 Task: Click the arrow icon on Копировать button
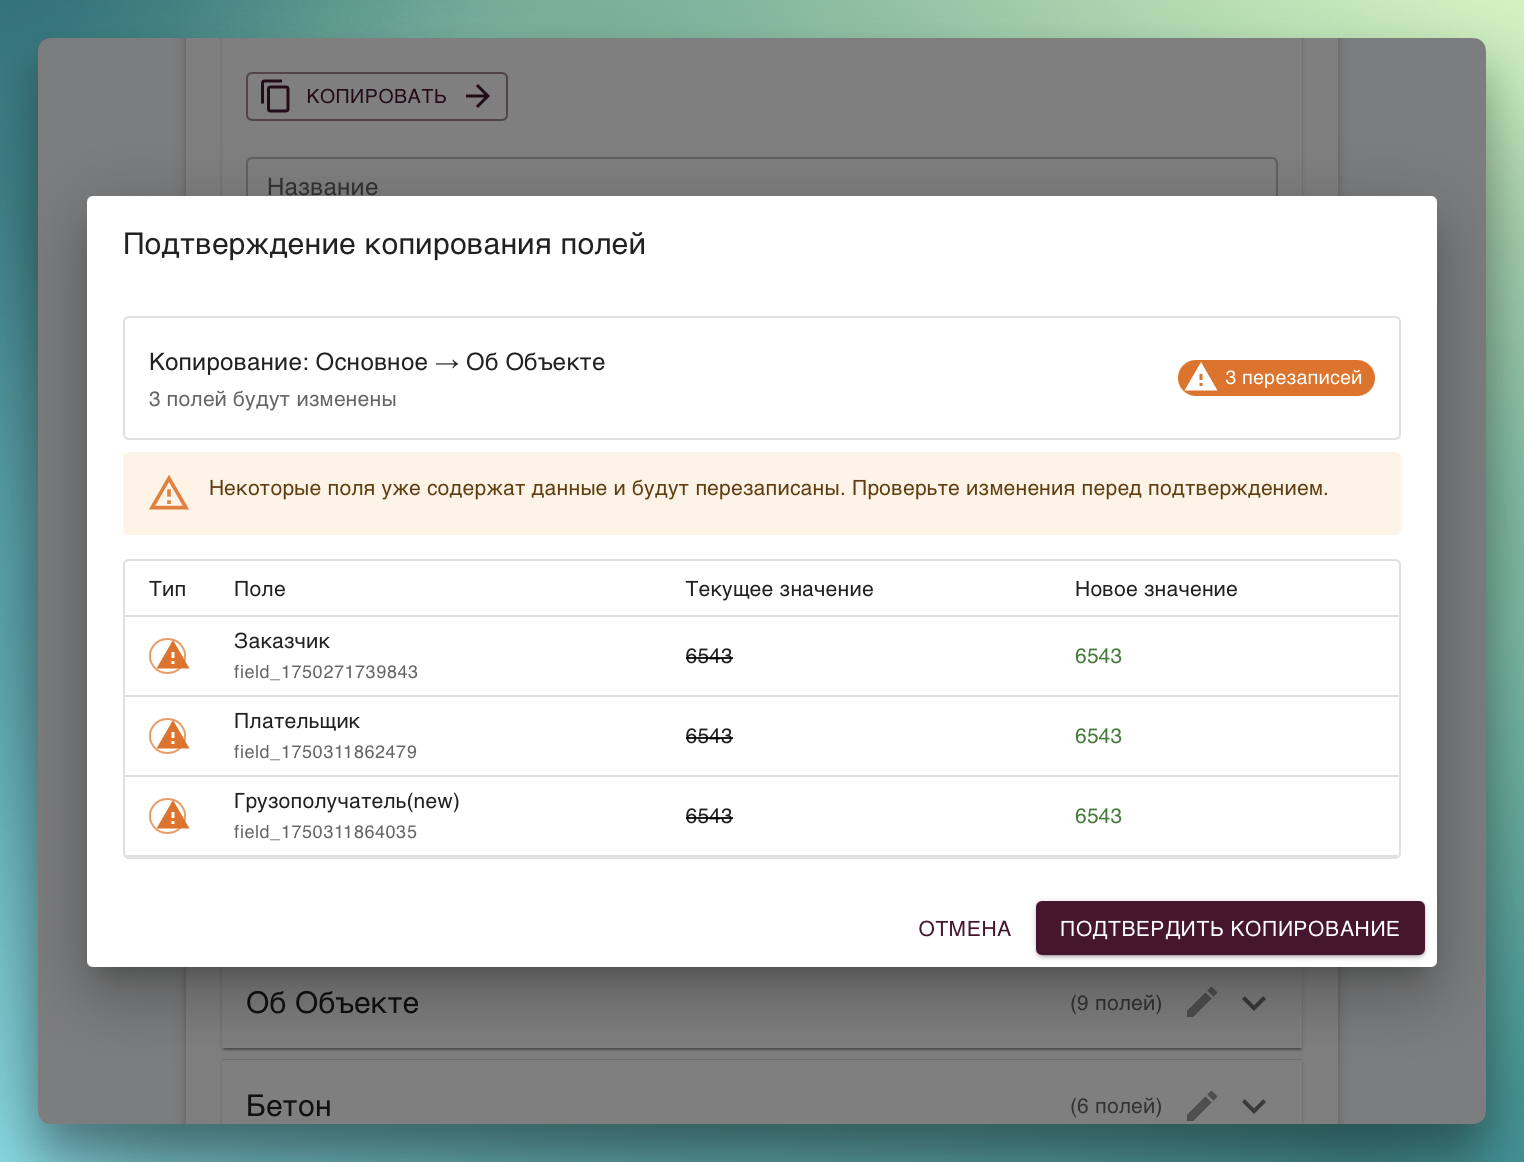(x=478, y=96)
